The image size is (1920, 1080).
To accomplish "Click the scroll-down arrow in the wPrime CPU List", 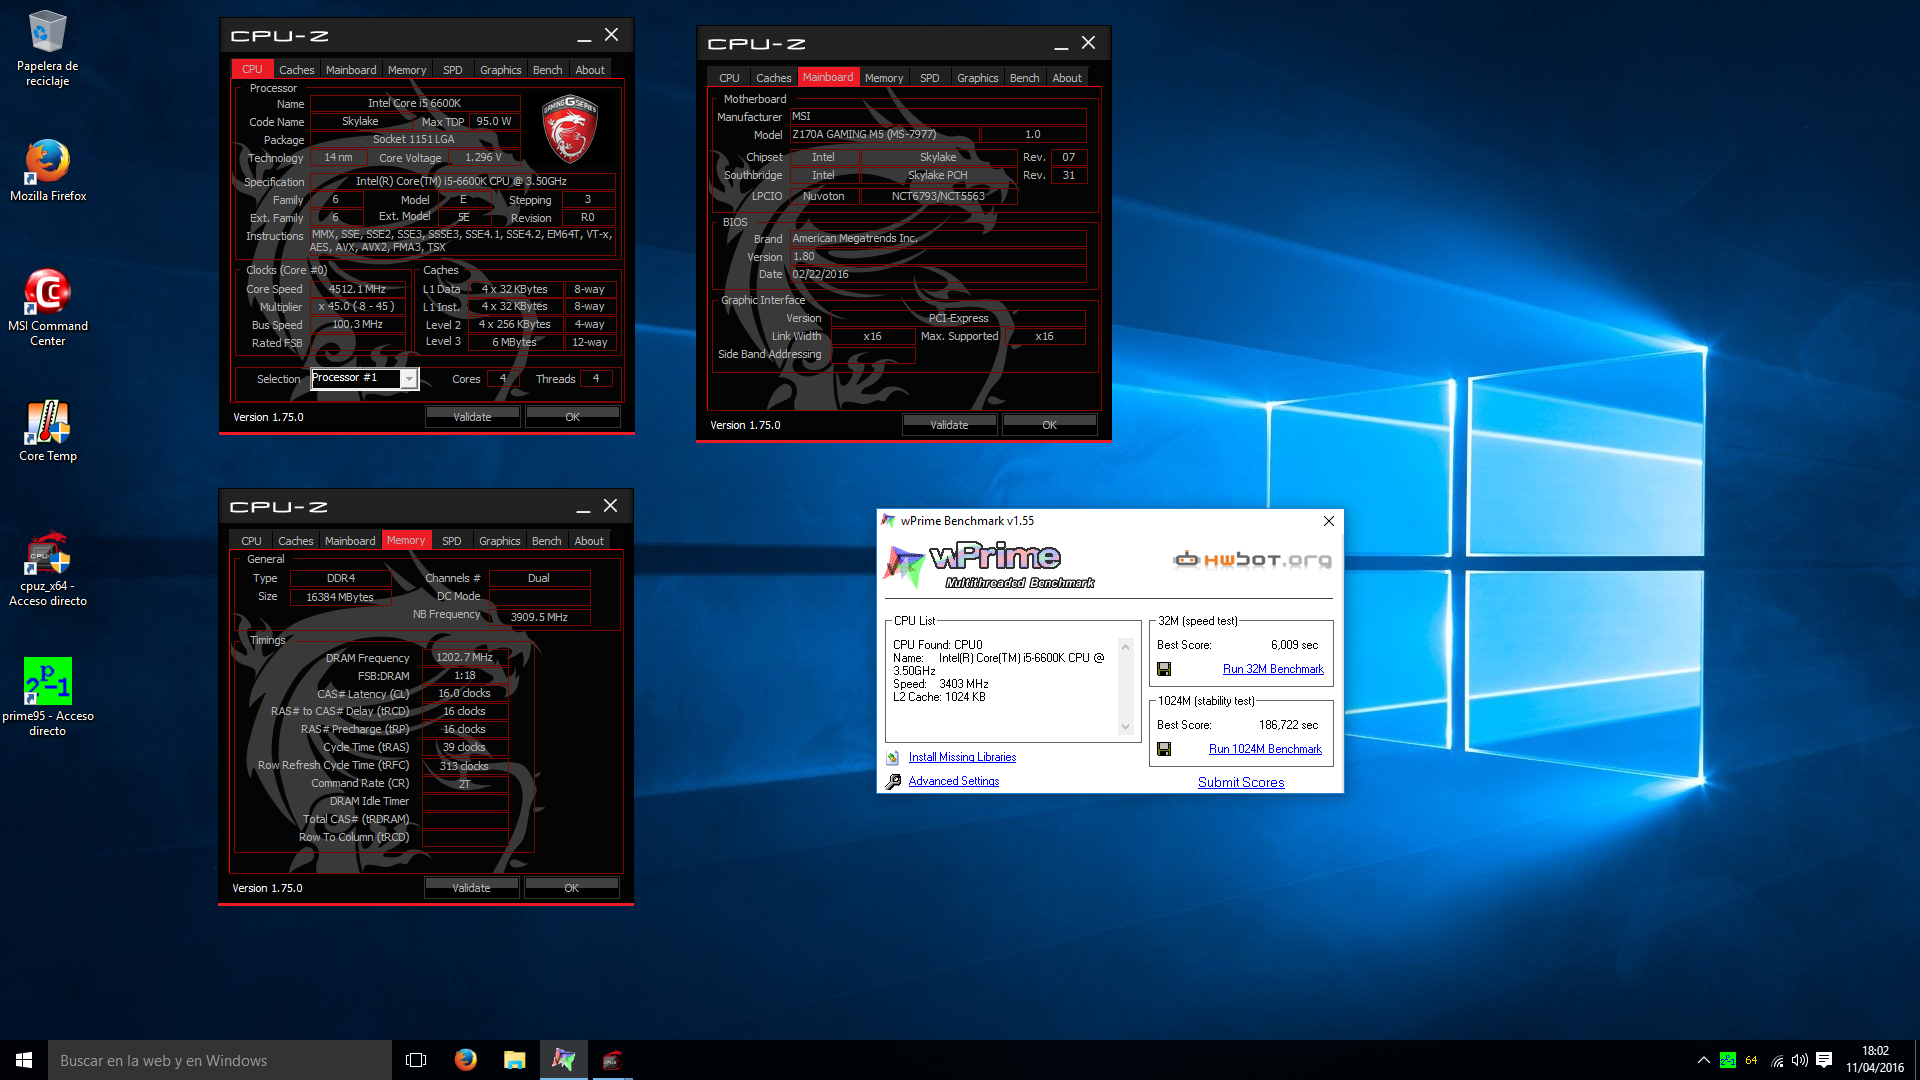I will 1125,727.
